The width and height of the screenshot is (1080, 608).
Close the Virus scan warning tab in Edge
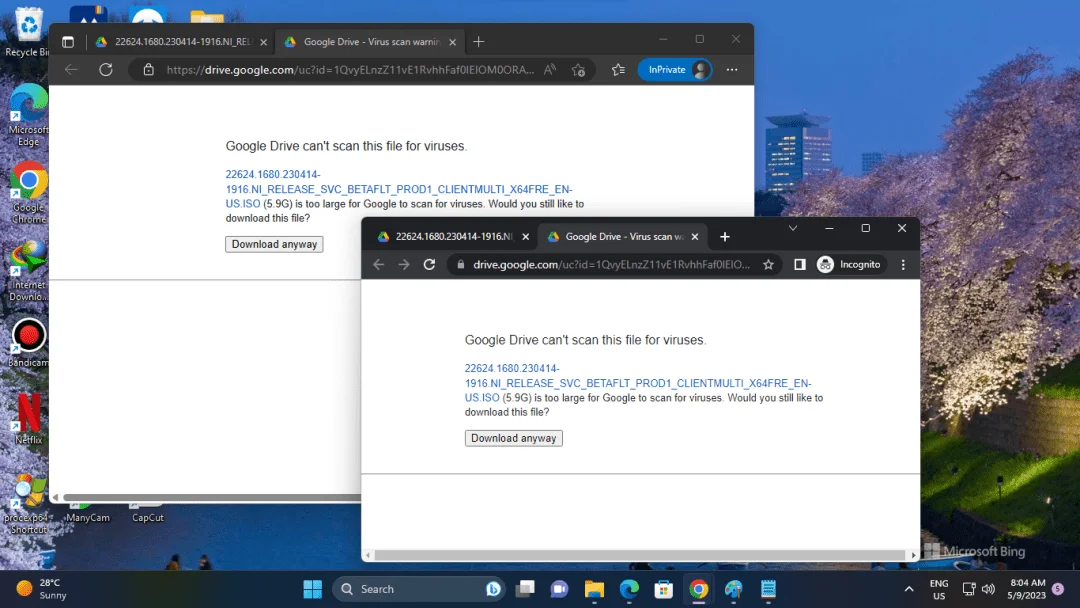coord(453,42)
